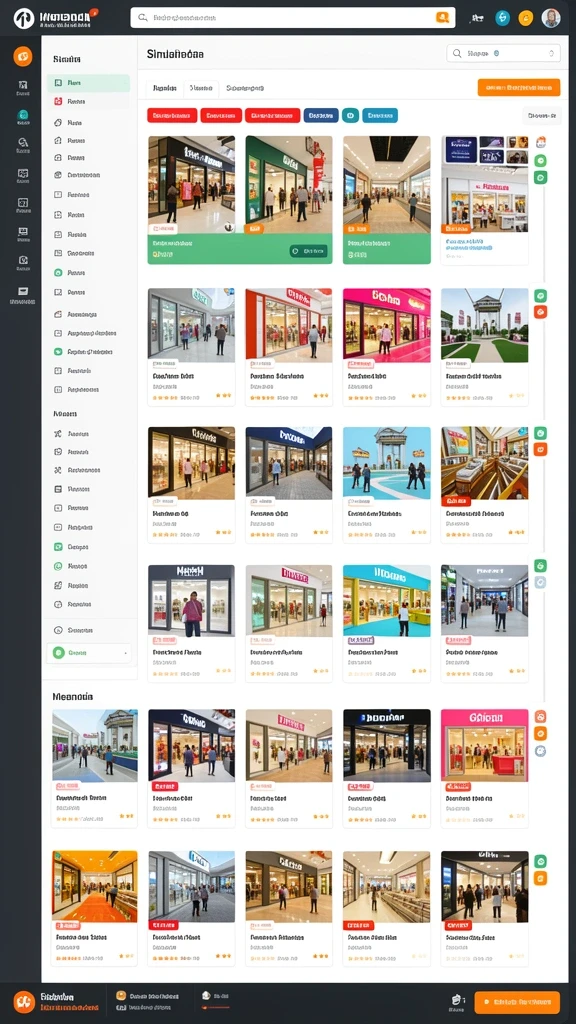Click the orange round logo in bottom bar

coord(24,1002)
